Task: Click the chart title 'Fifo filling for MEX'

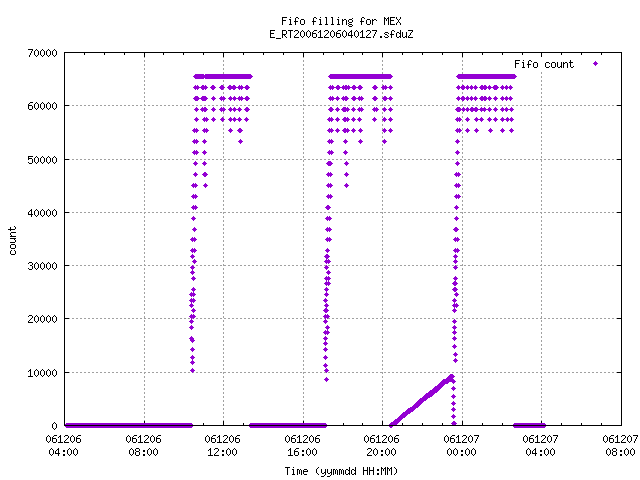Action: click(341, 21)
